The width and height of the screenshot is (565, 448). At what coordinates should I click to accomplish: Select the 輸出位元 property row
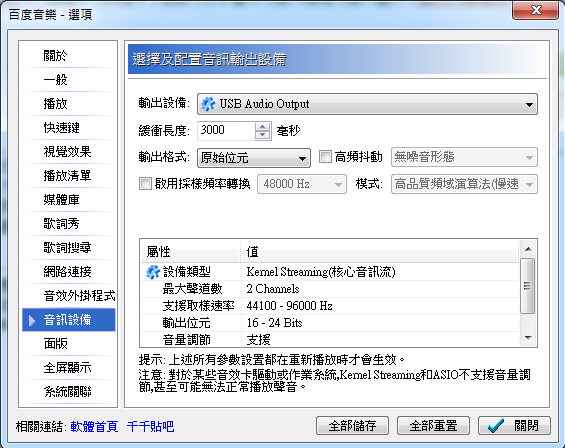pyautogui.click(x=330, y=323)
